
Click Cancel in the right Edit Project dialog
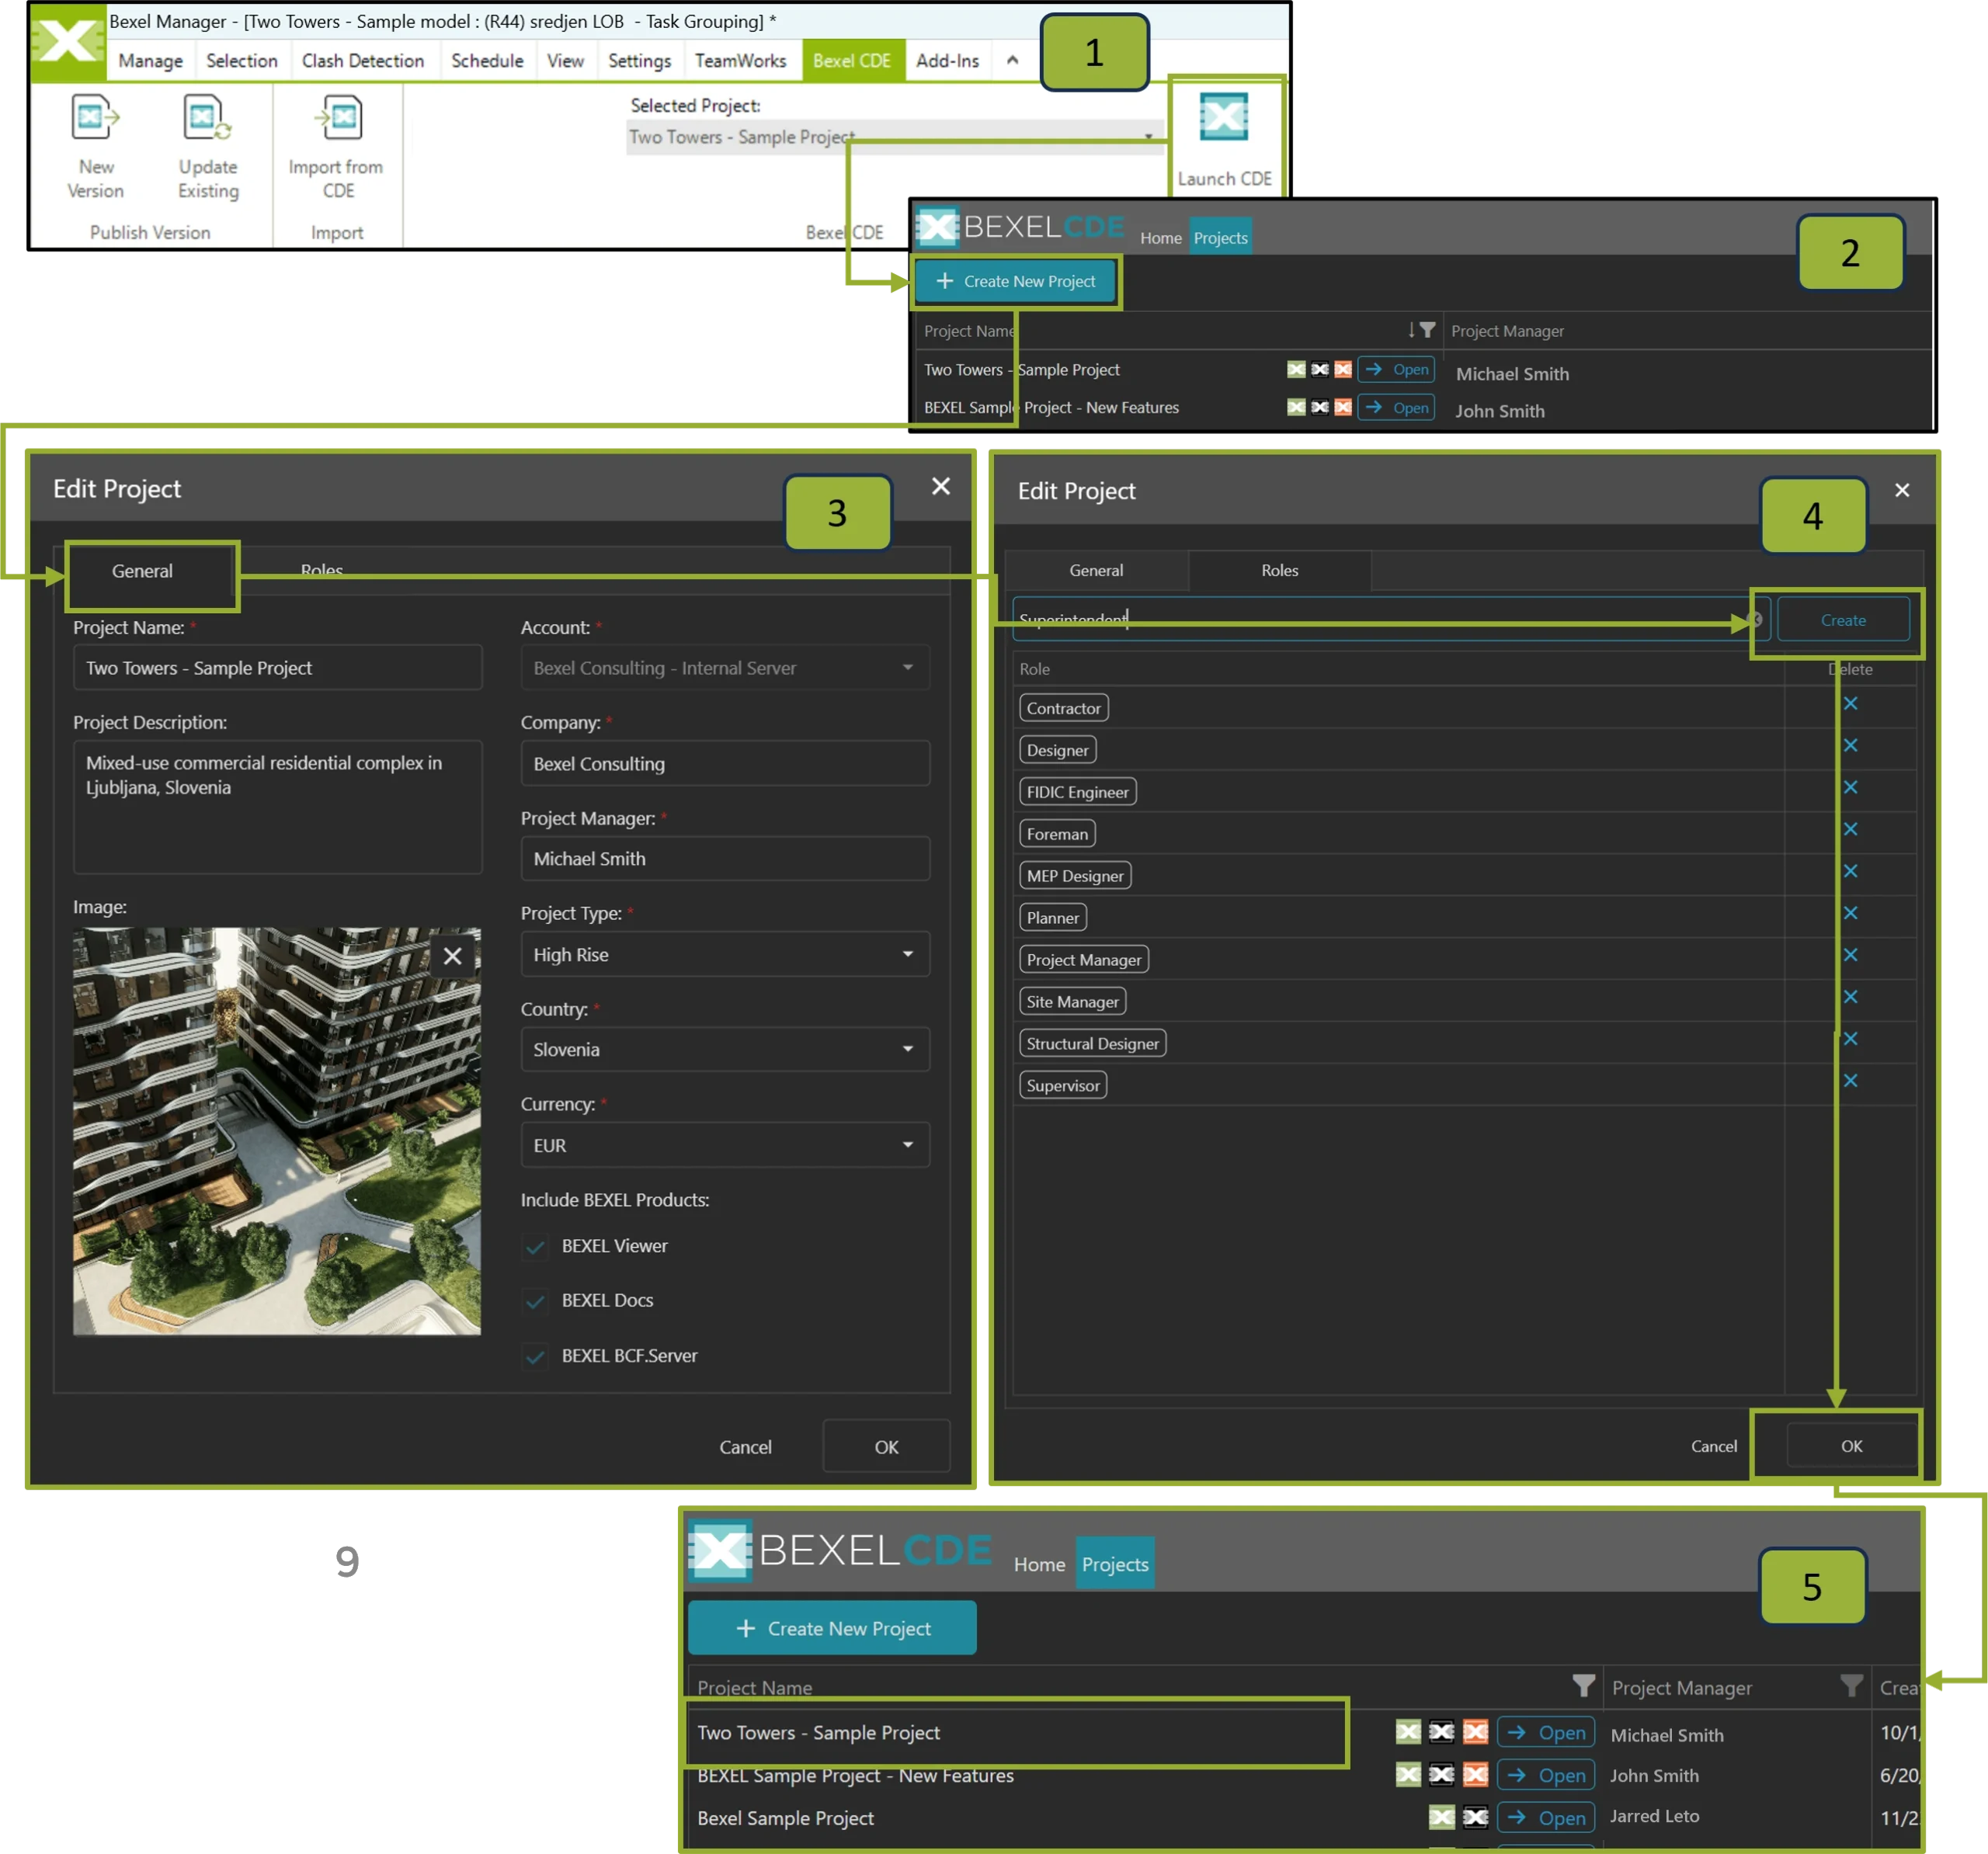click(1713, 1446)
